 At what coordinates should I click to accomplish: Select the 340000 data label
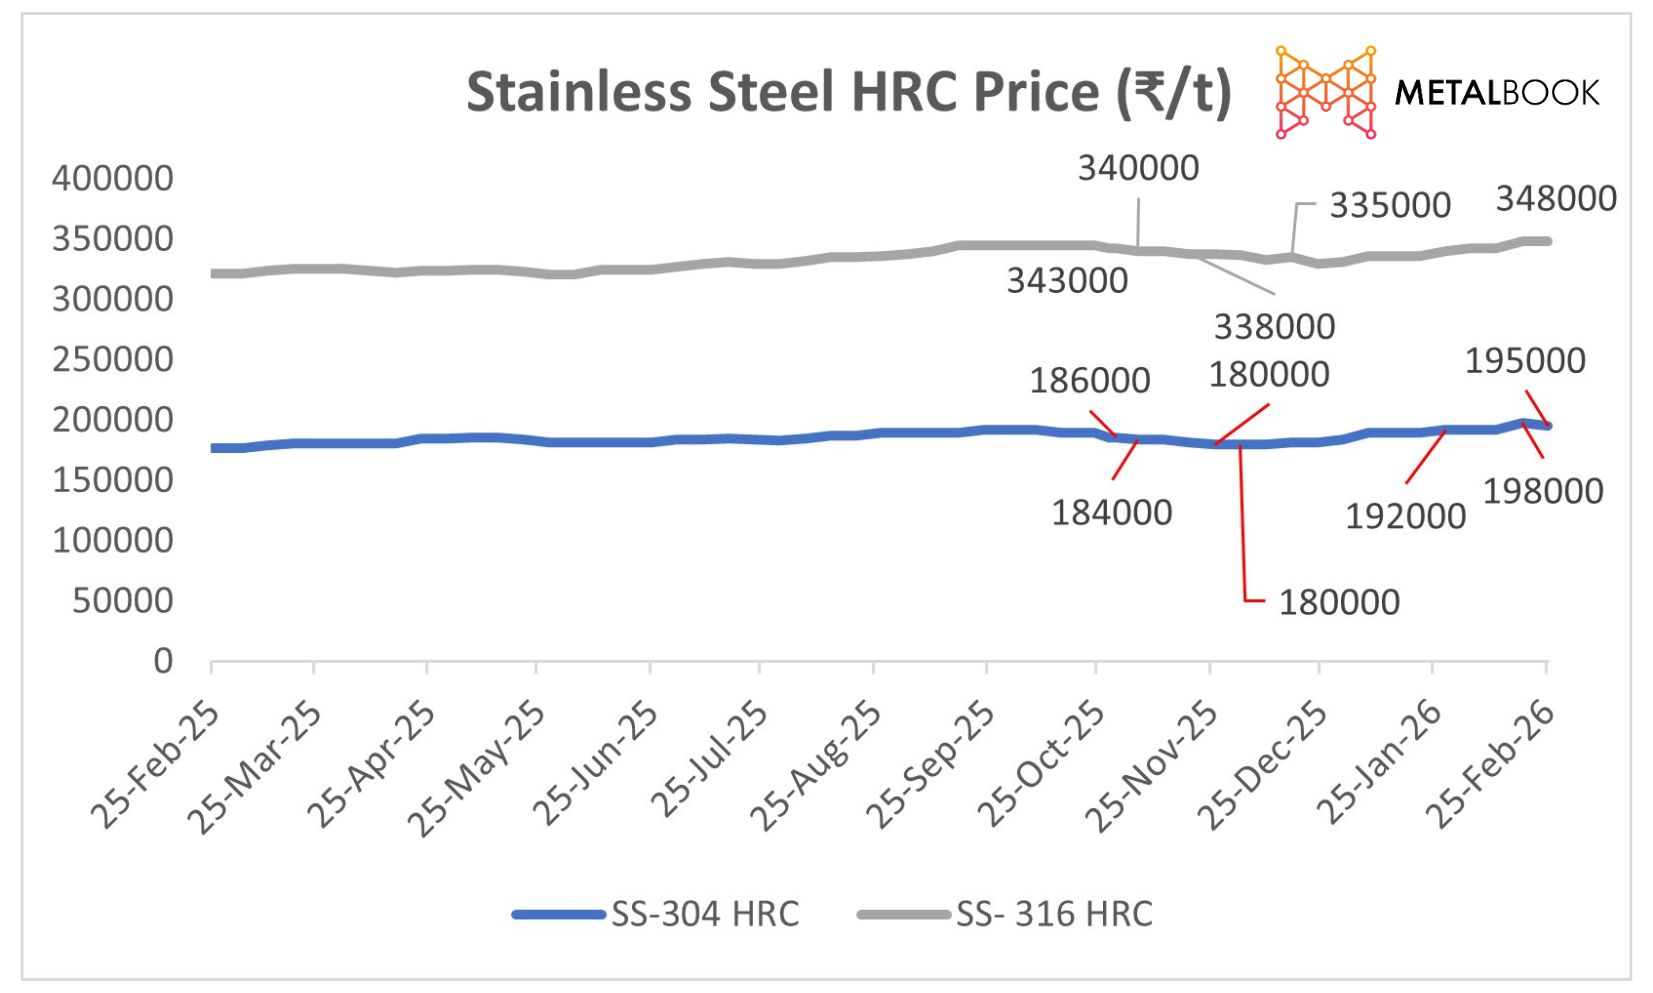(1138, 168)
